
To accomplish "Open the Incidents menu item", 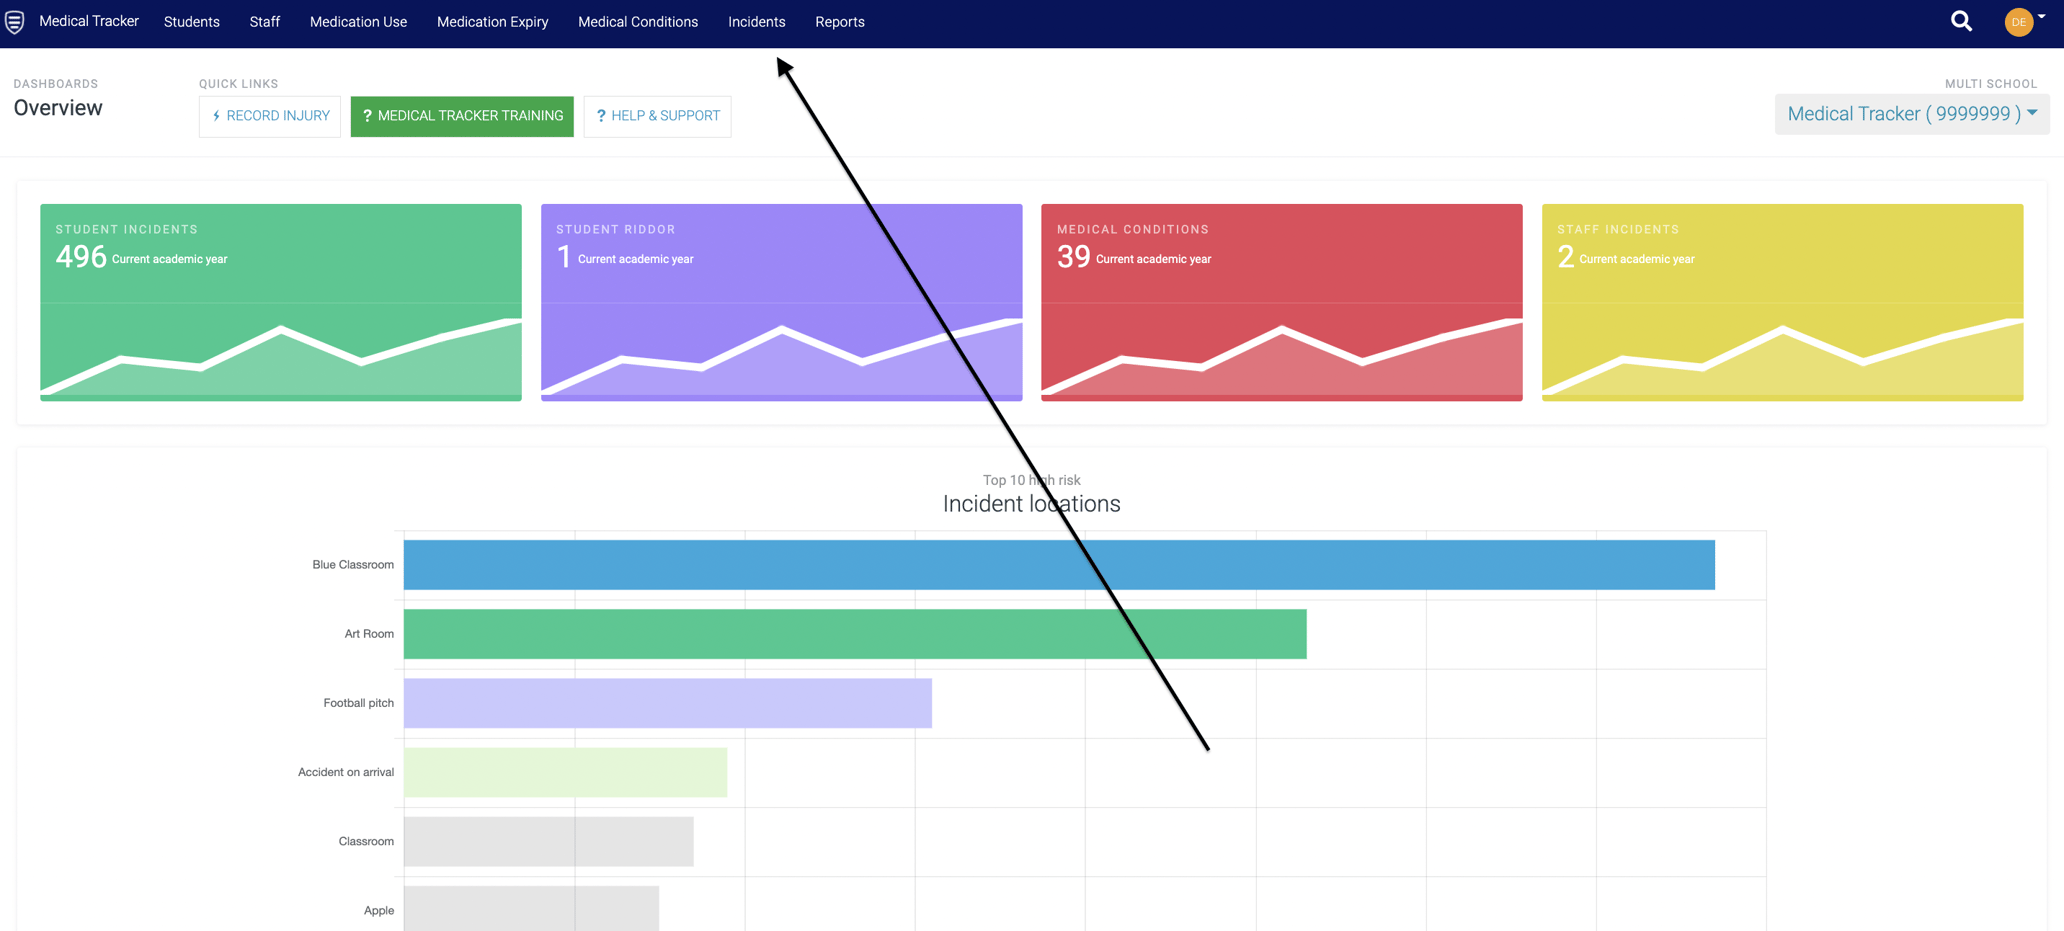I will coord(756,22).
